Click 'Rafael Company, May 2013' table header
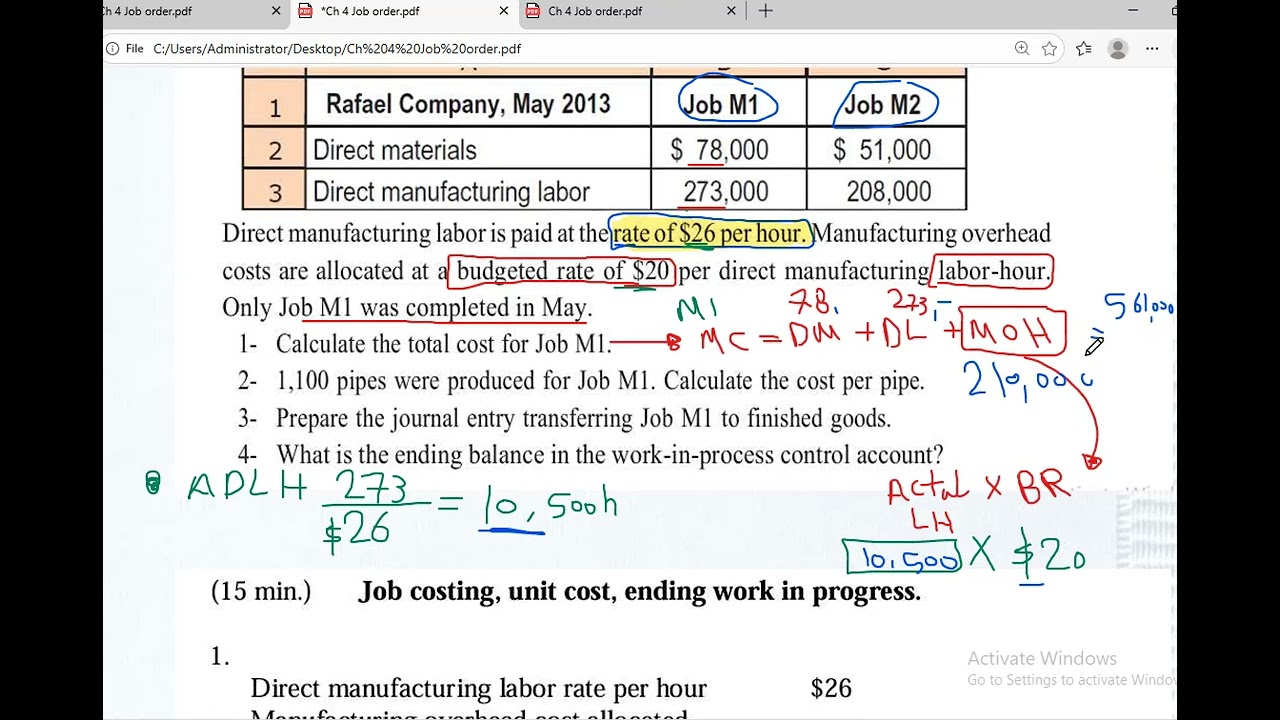 (468, 104)
